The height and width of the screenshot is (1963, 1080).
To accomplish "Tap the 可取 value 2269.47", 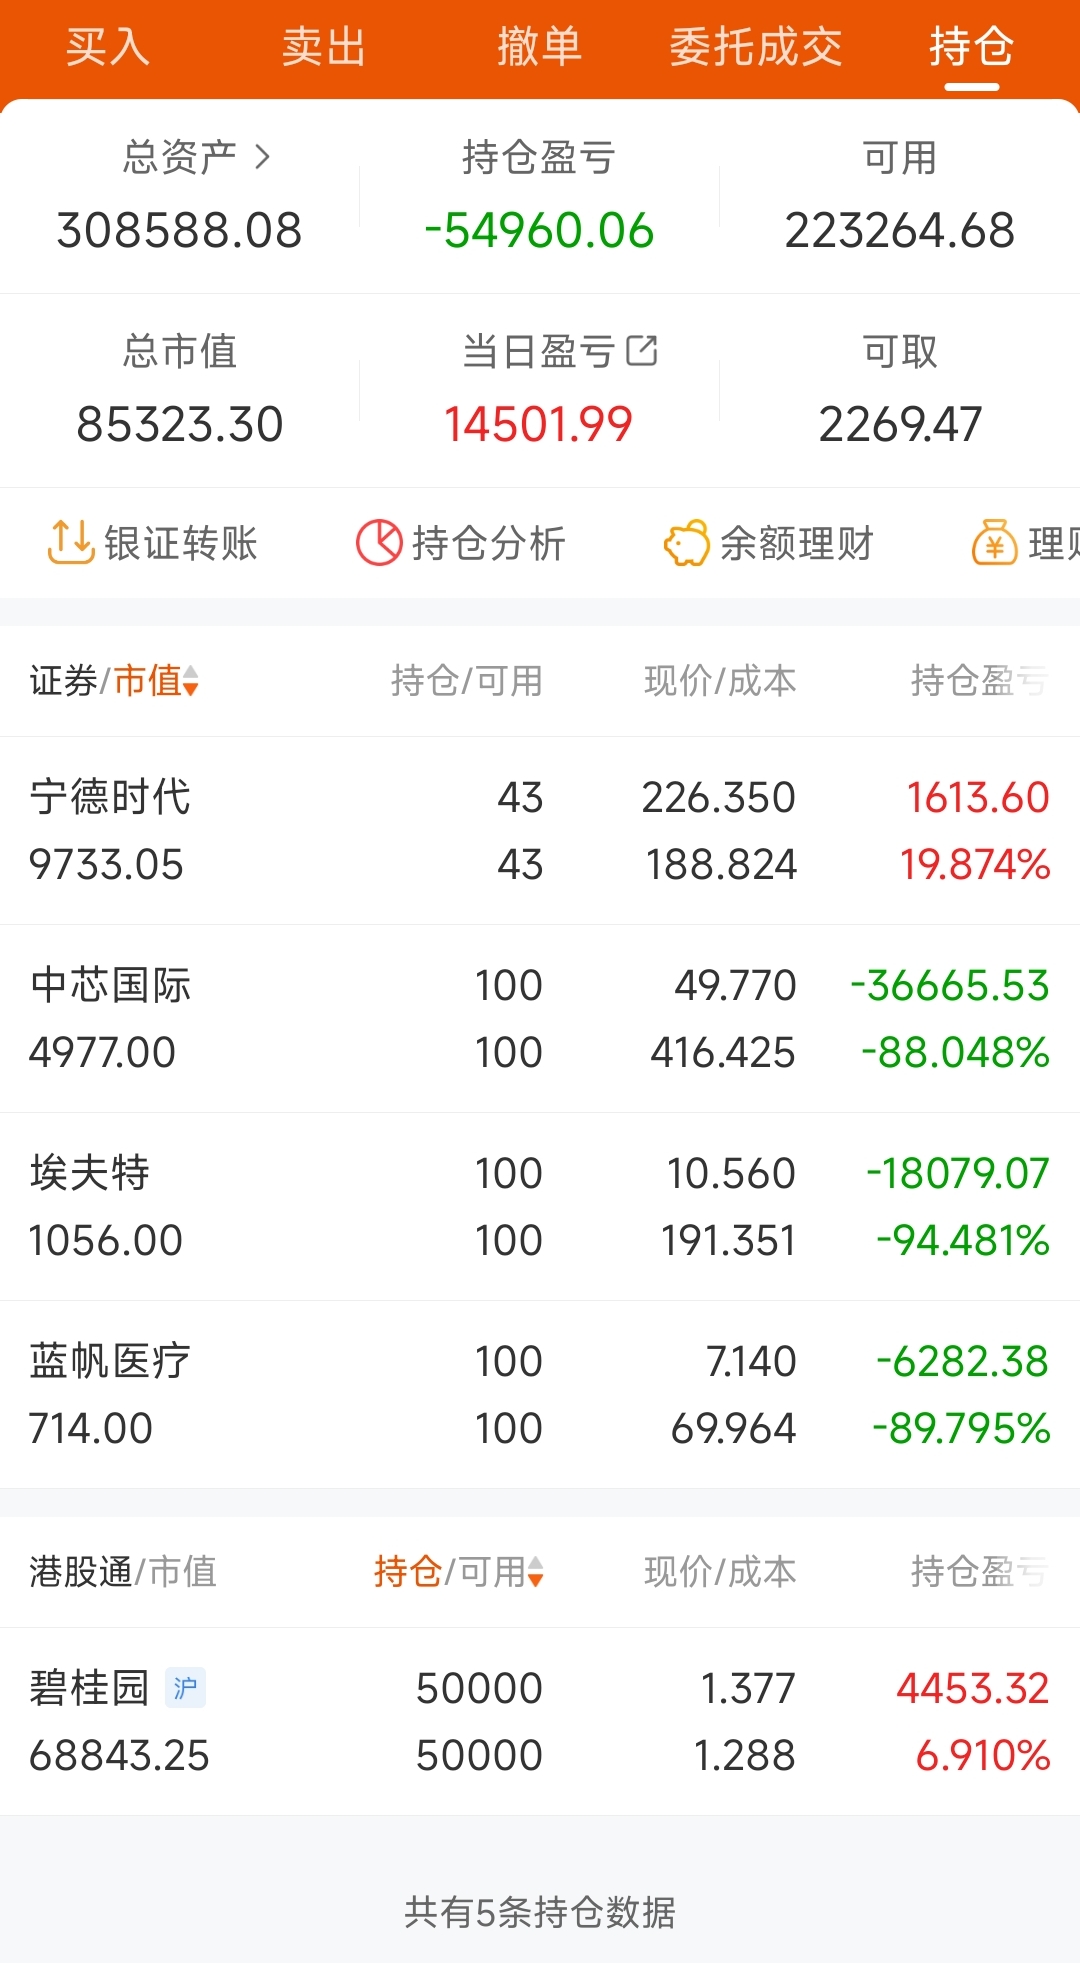I will (x=900, y=424).
